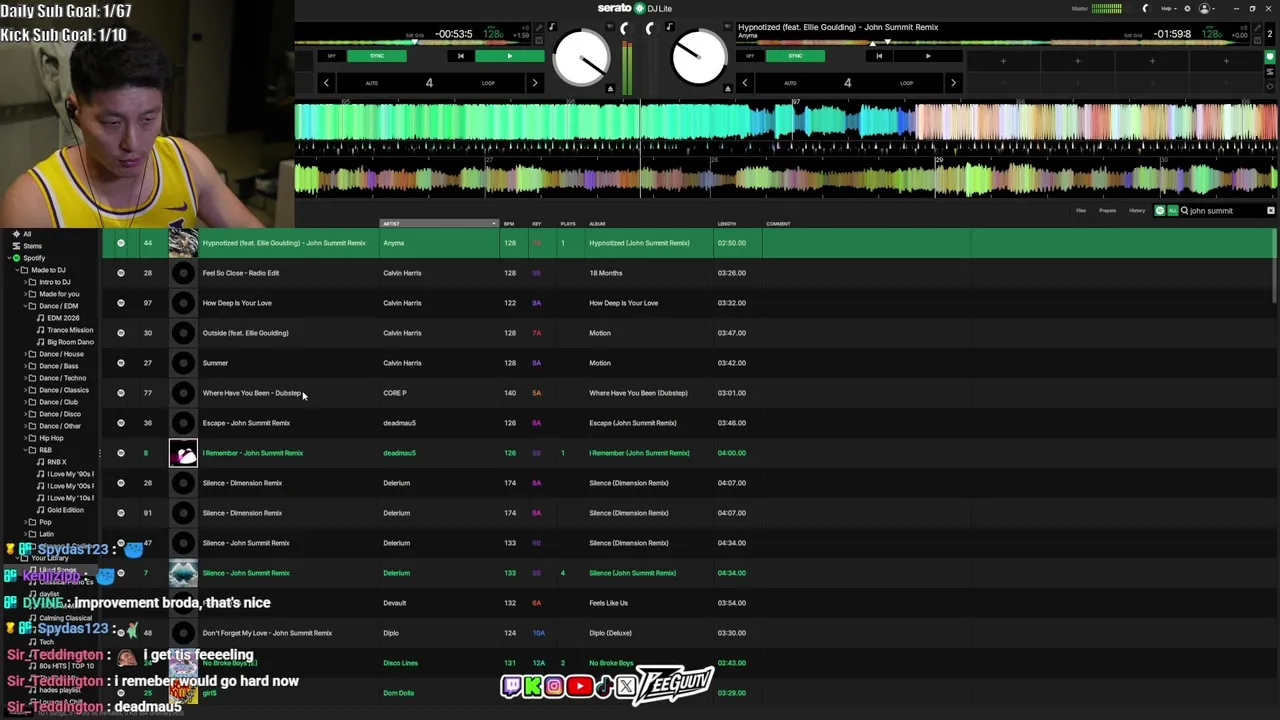Play the right deck
Screen dimensions: 1280x720
[x=927, y=56]
